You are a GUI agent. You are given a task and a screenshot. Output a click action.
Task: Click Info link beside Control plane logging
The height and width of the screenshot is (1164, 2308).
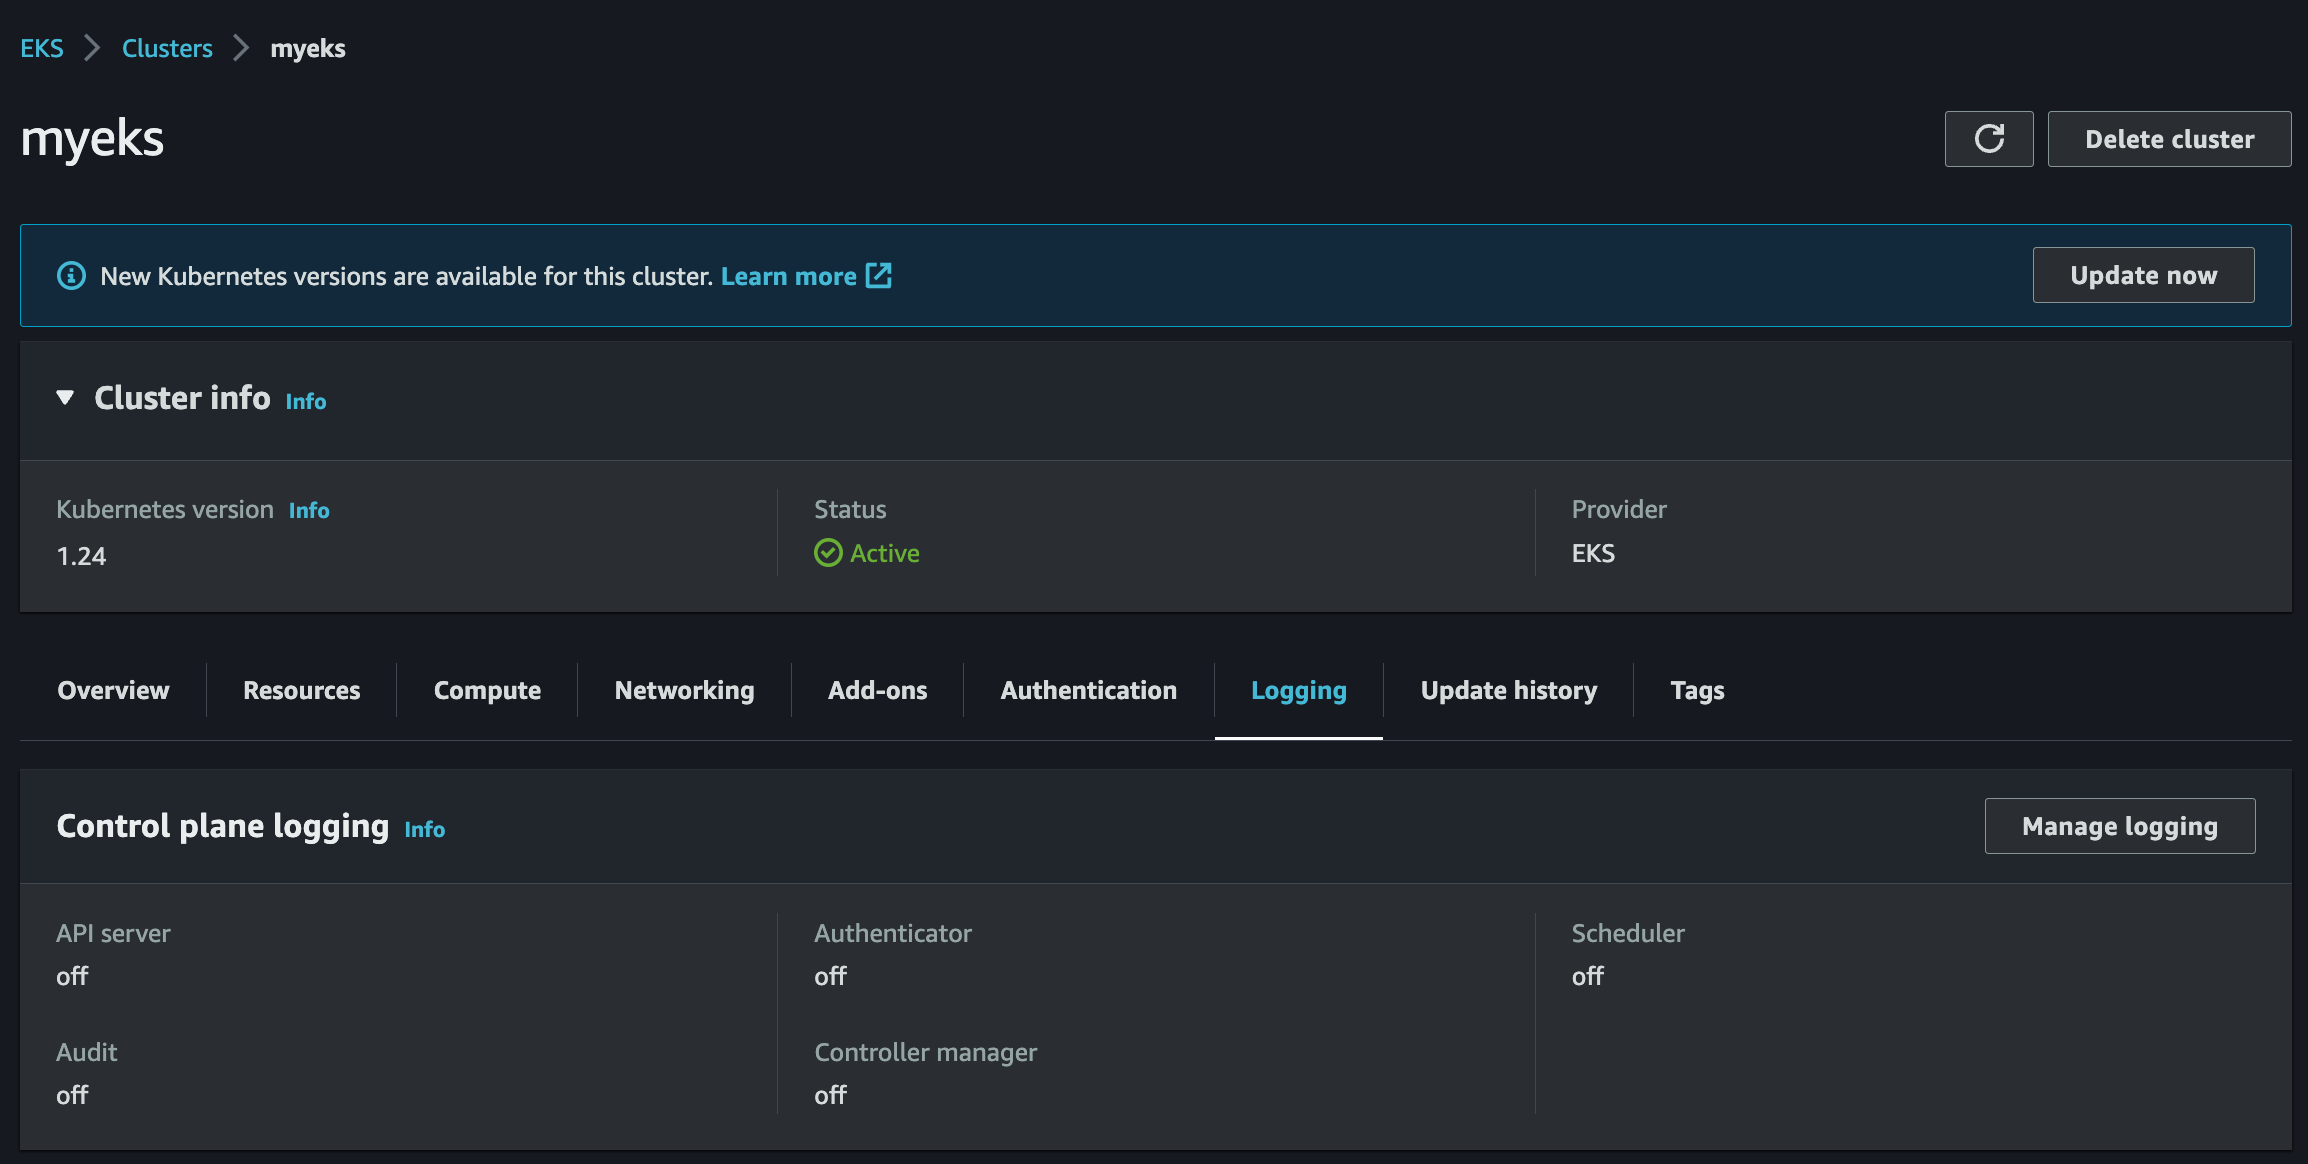(x=424, y=829)
